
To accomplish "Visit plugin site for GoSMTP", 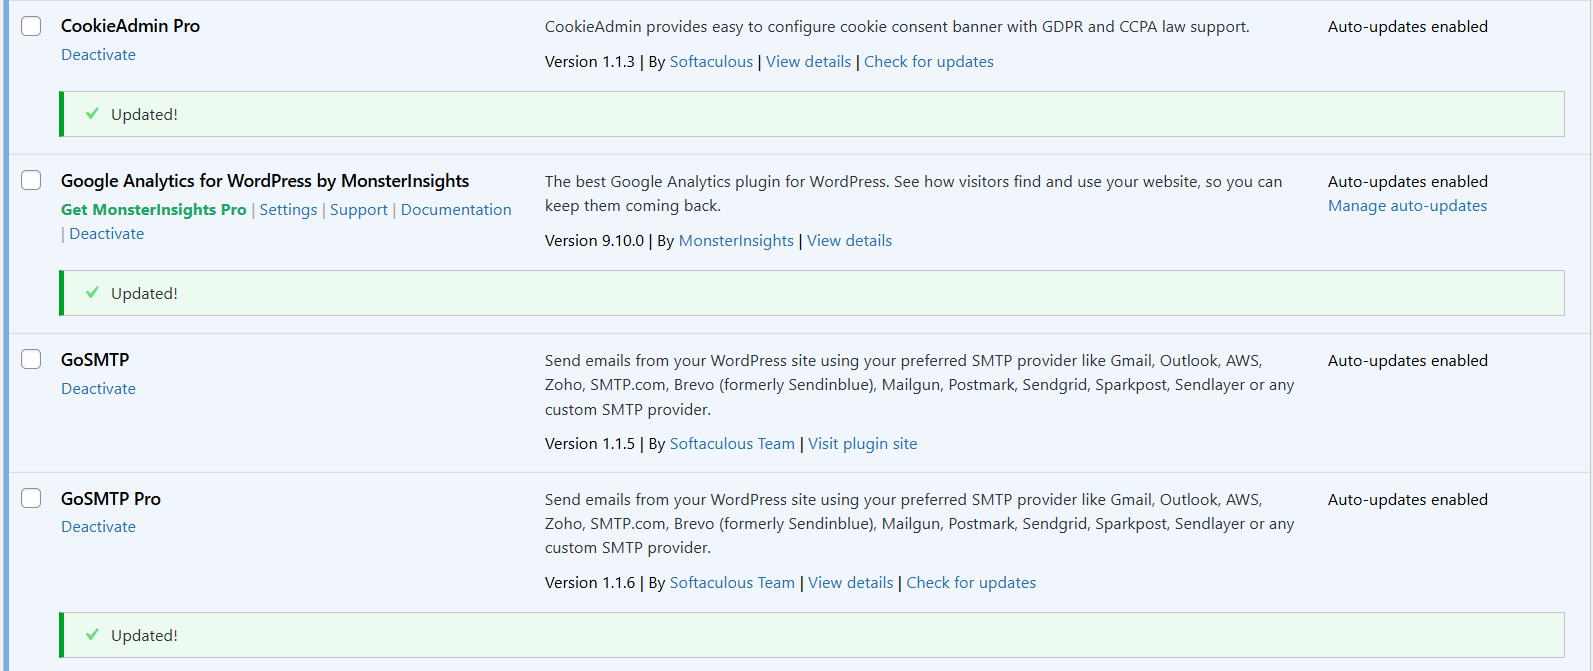I will (x=862, y=444).
